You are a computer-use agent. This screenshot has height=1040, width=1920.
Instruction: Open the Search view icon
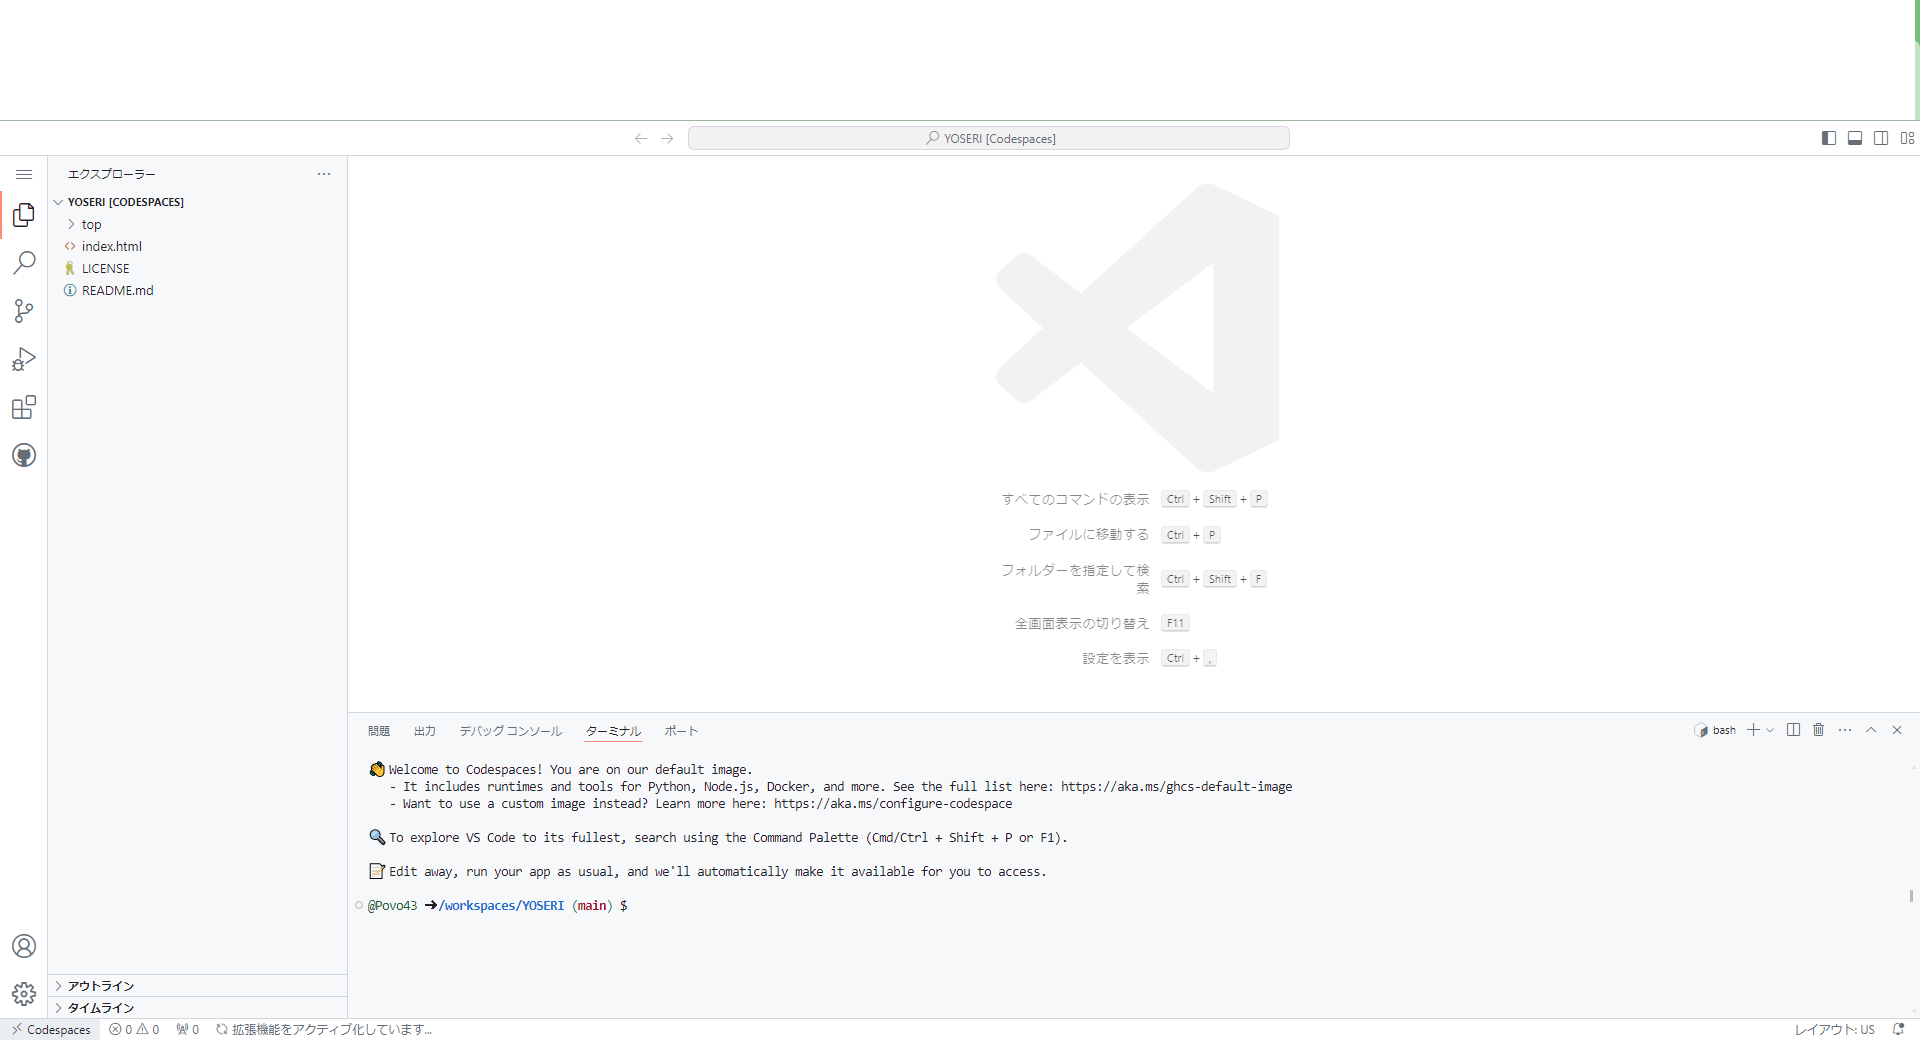24,262
